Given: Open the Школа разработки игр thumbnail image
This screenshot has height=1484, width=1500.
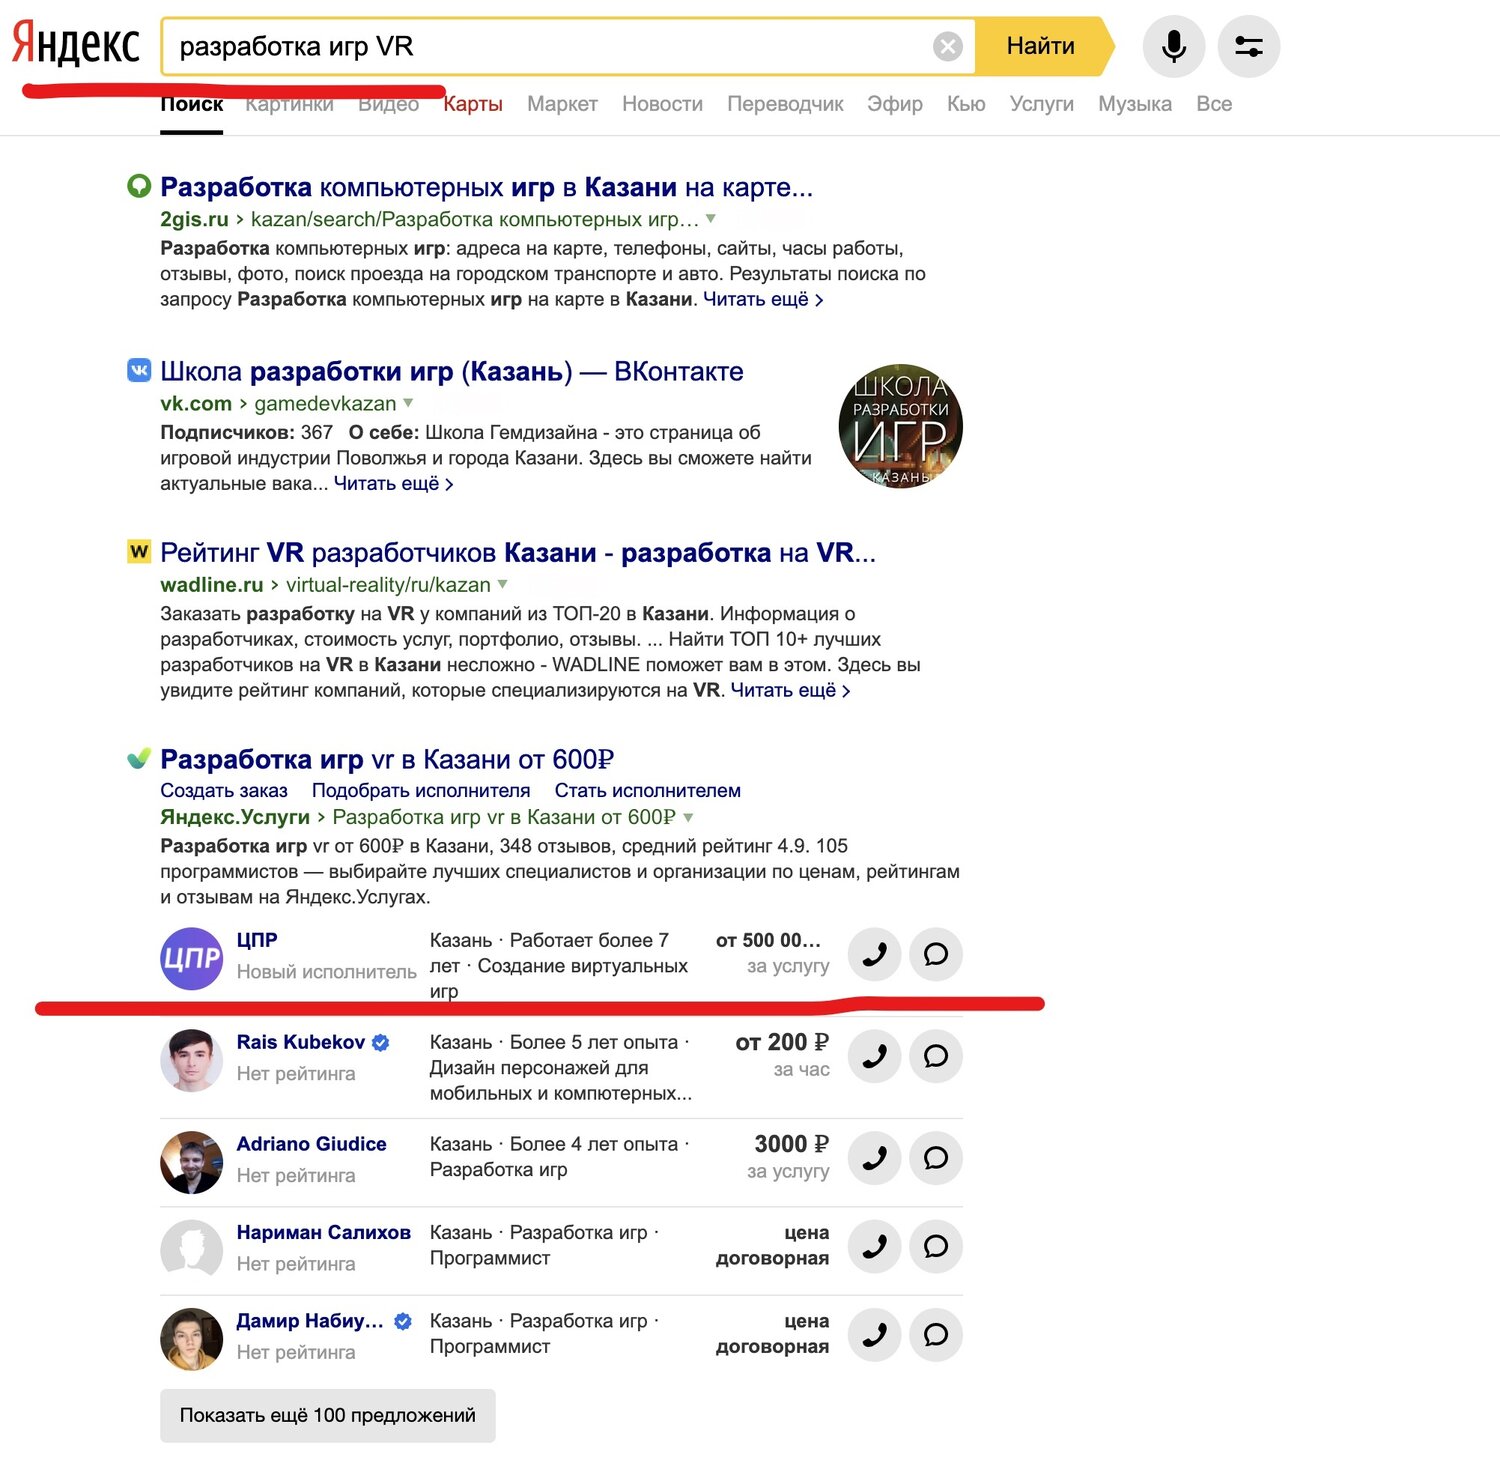Looking at the screenshot, I should [x=901, y=426].
